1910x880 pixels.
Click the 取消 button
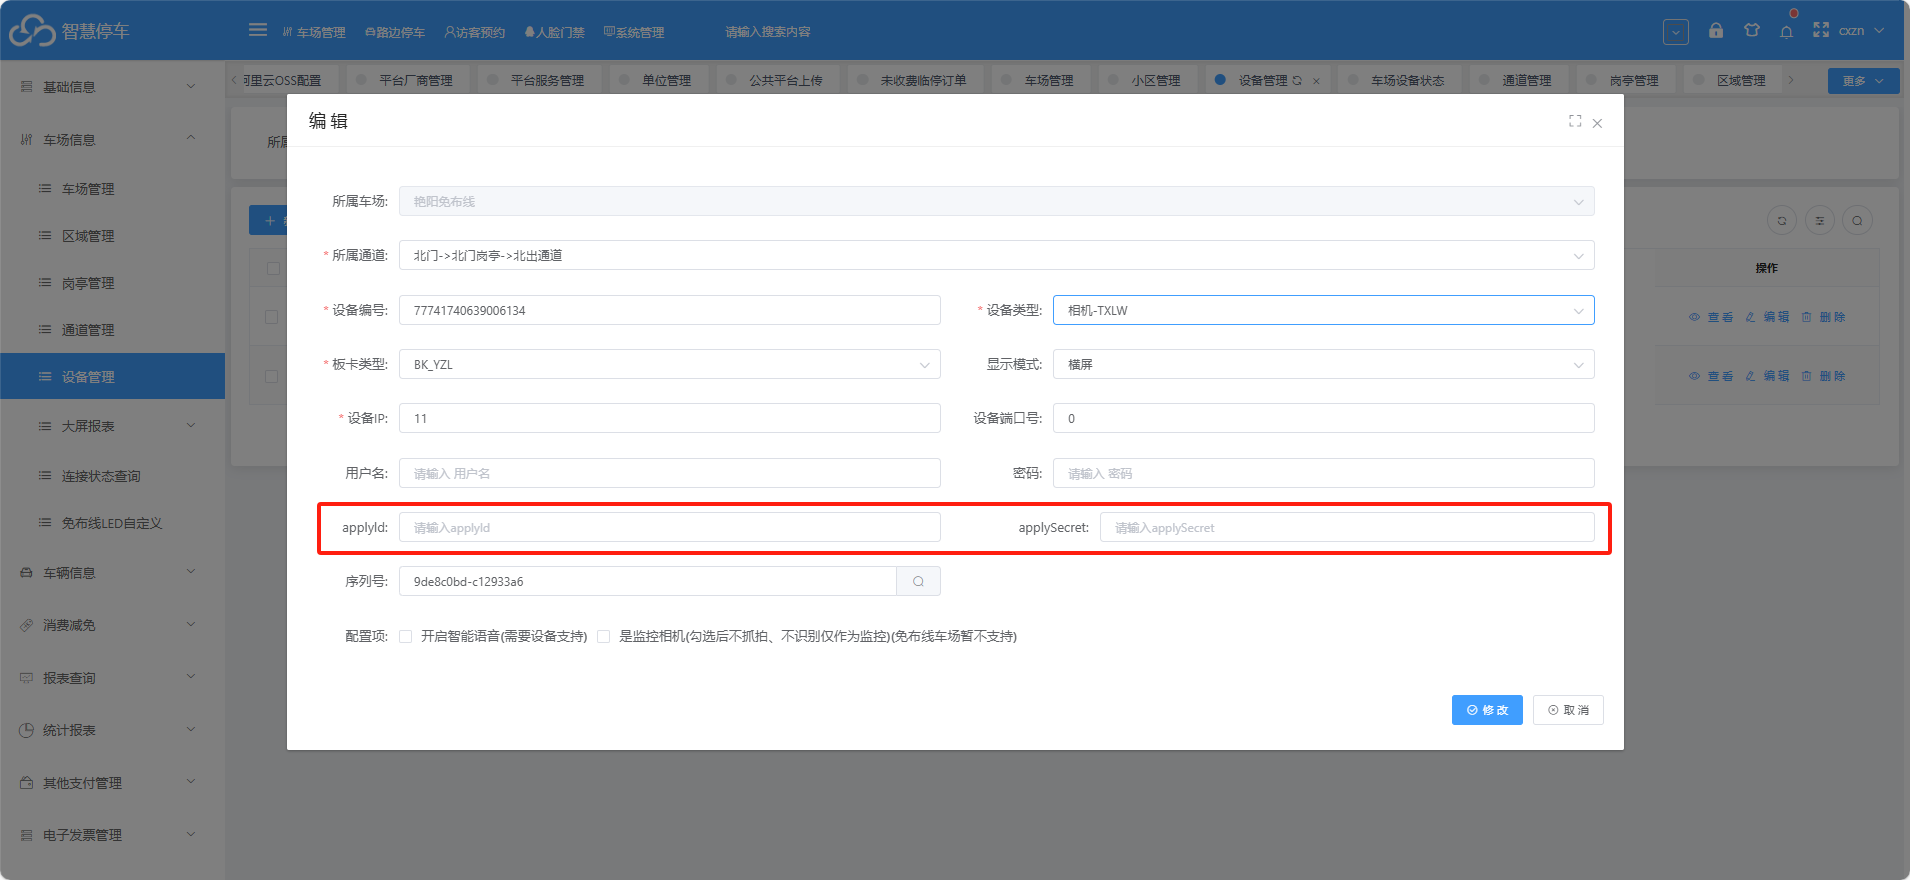[1568, 710]
